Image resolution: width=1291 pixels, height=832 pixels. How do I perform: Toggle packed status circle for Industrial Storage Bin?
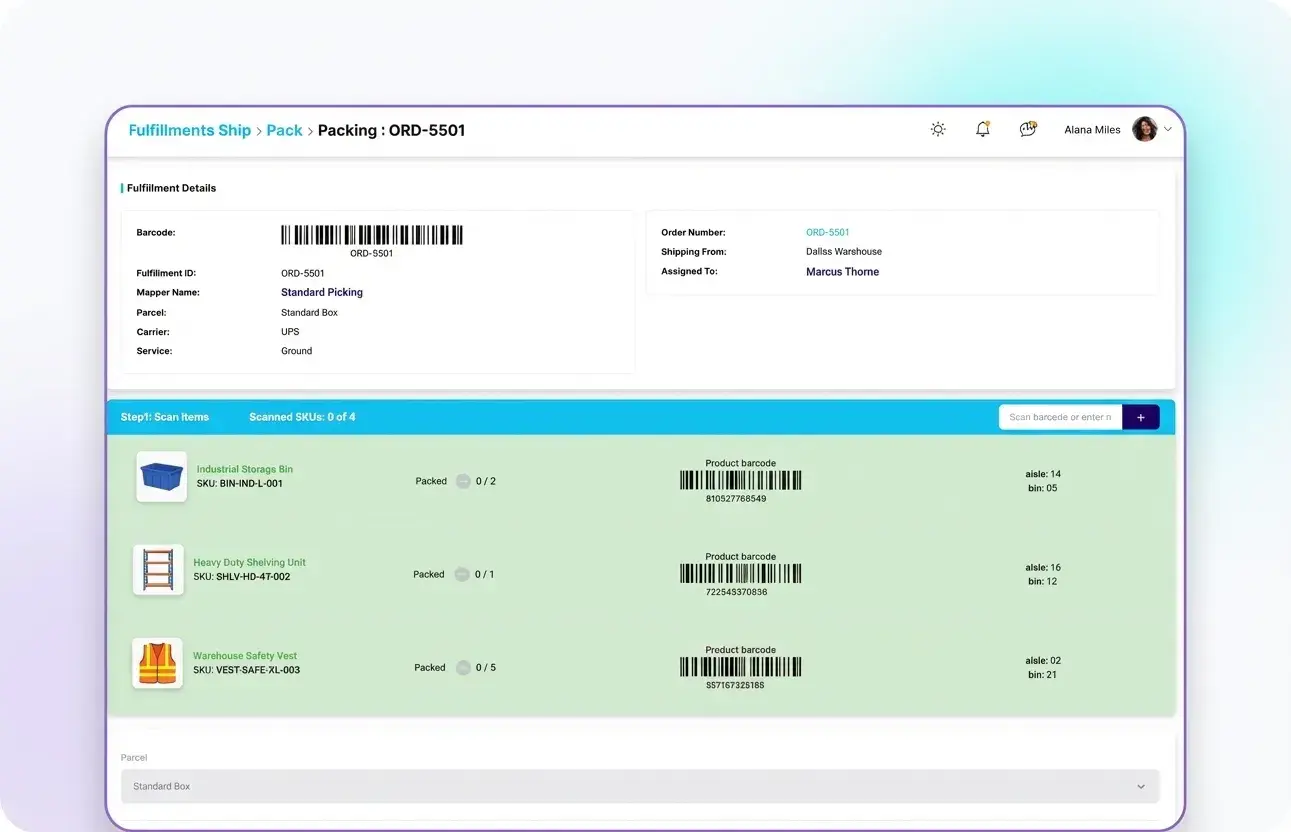click(463, 481)
